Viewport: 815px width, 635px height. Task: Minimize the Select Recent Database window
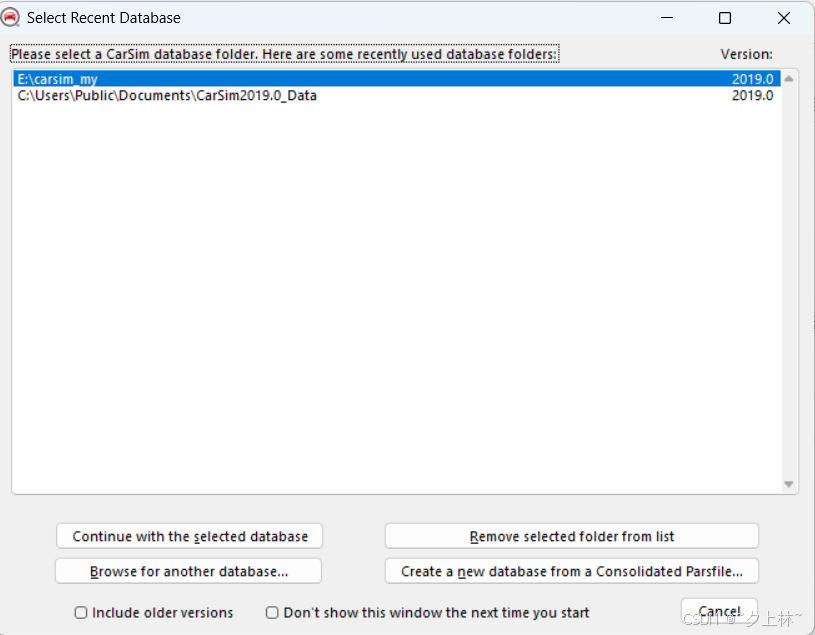[667, 18]
